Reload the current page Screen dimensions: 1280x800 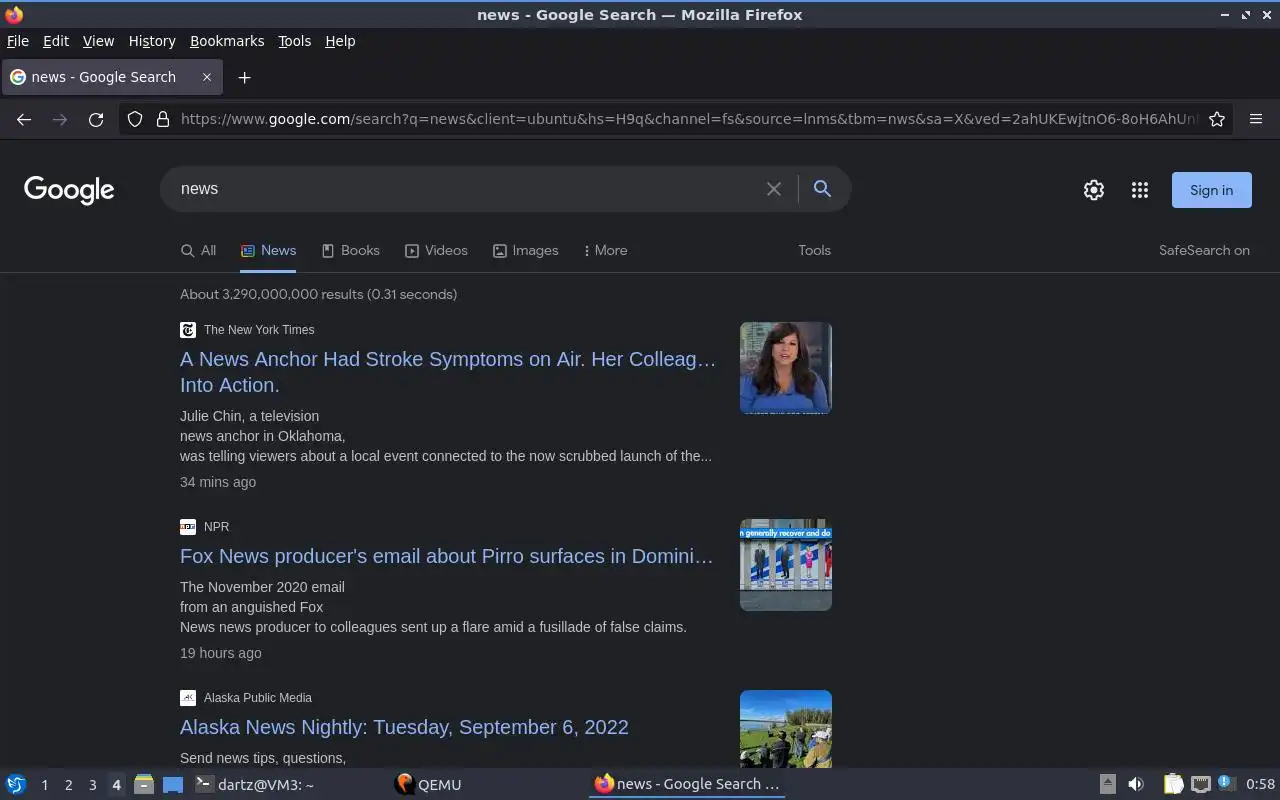[x=96, y=119]
